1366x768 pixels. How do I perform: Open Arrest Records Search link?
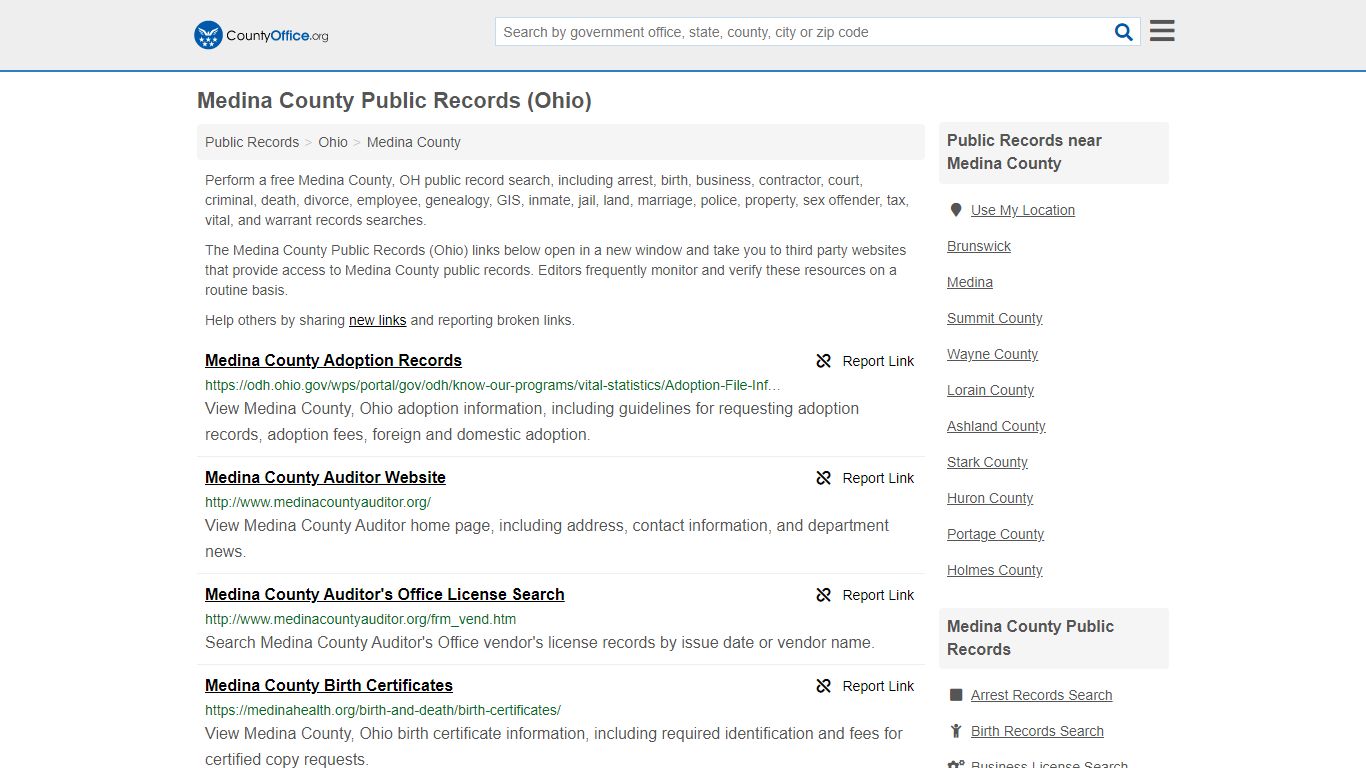click(1042, 695)
